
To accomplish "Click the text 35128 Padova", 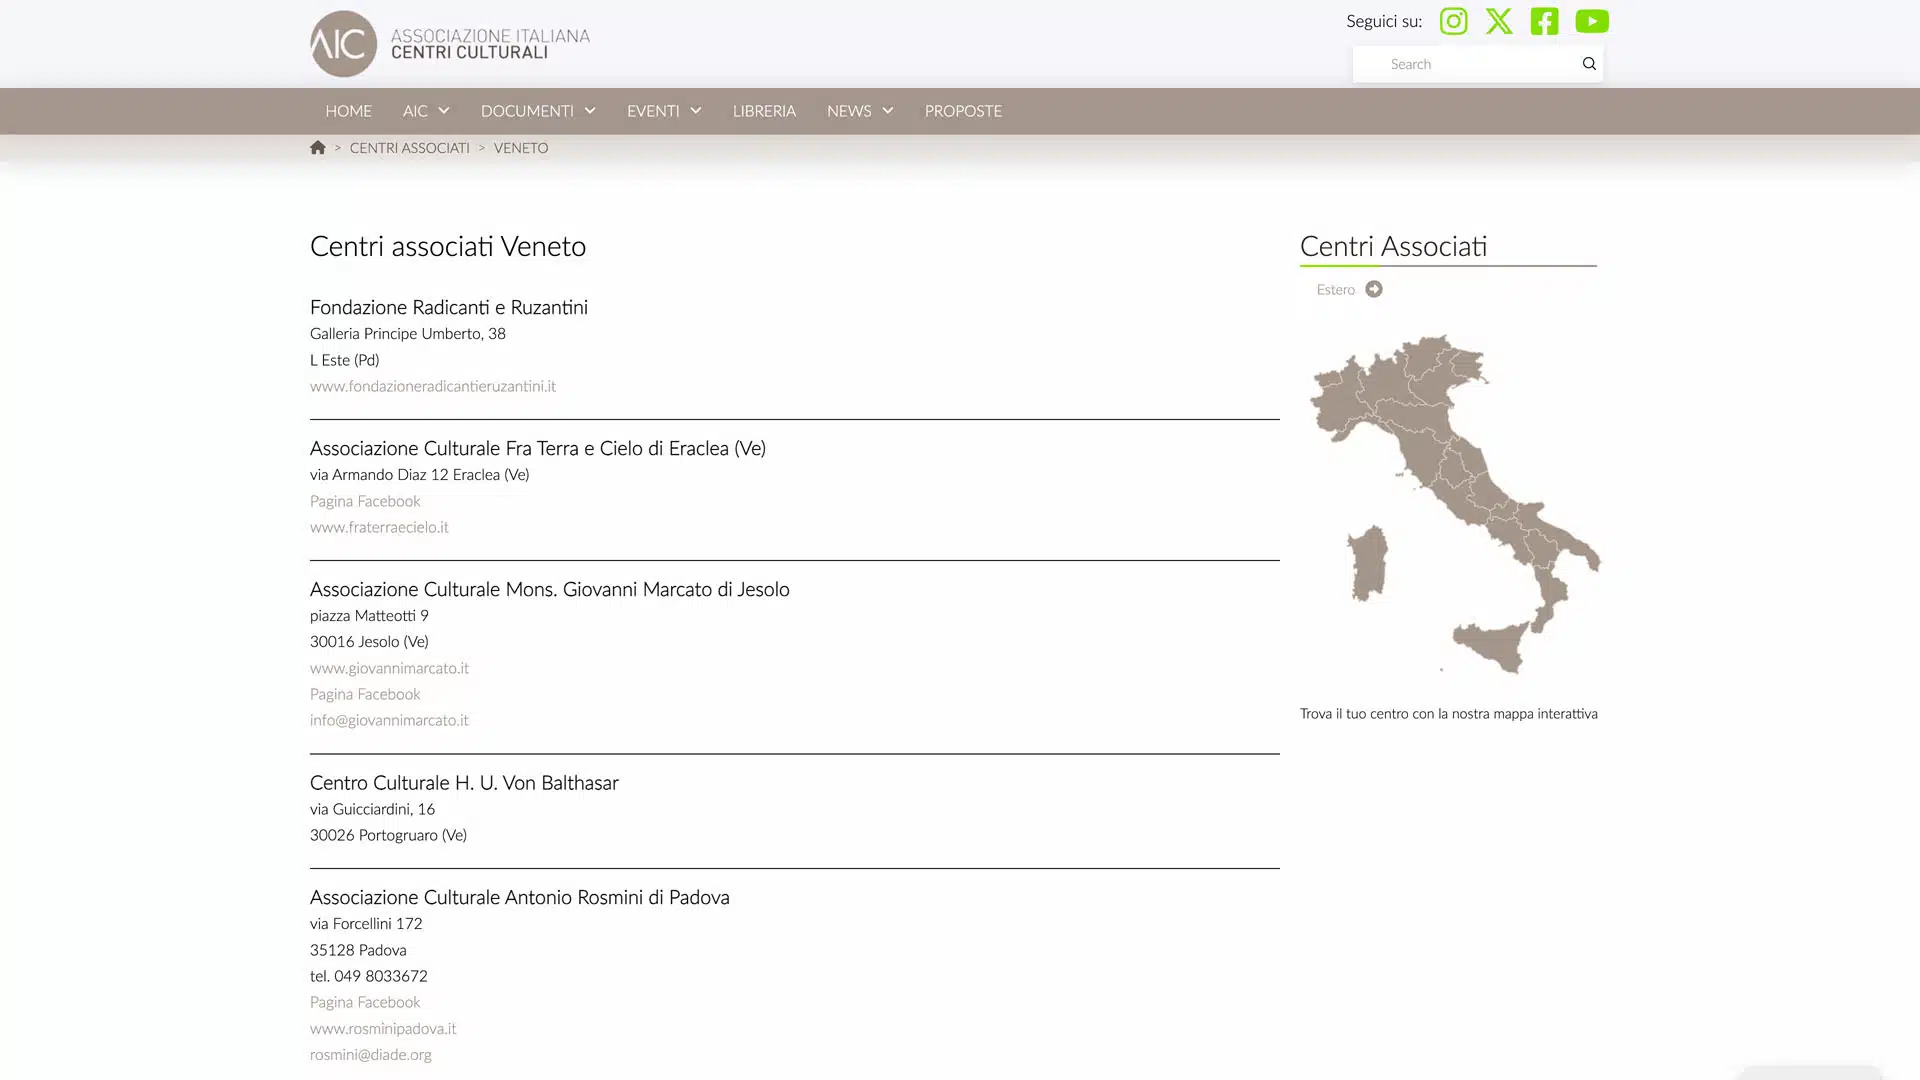I will [358, 950].
